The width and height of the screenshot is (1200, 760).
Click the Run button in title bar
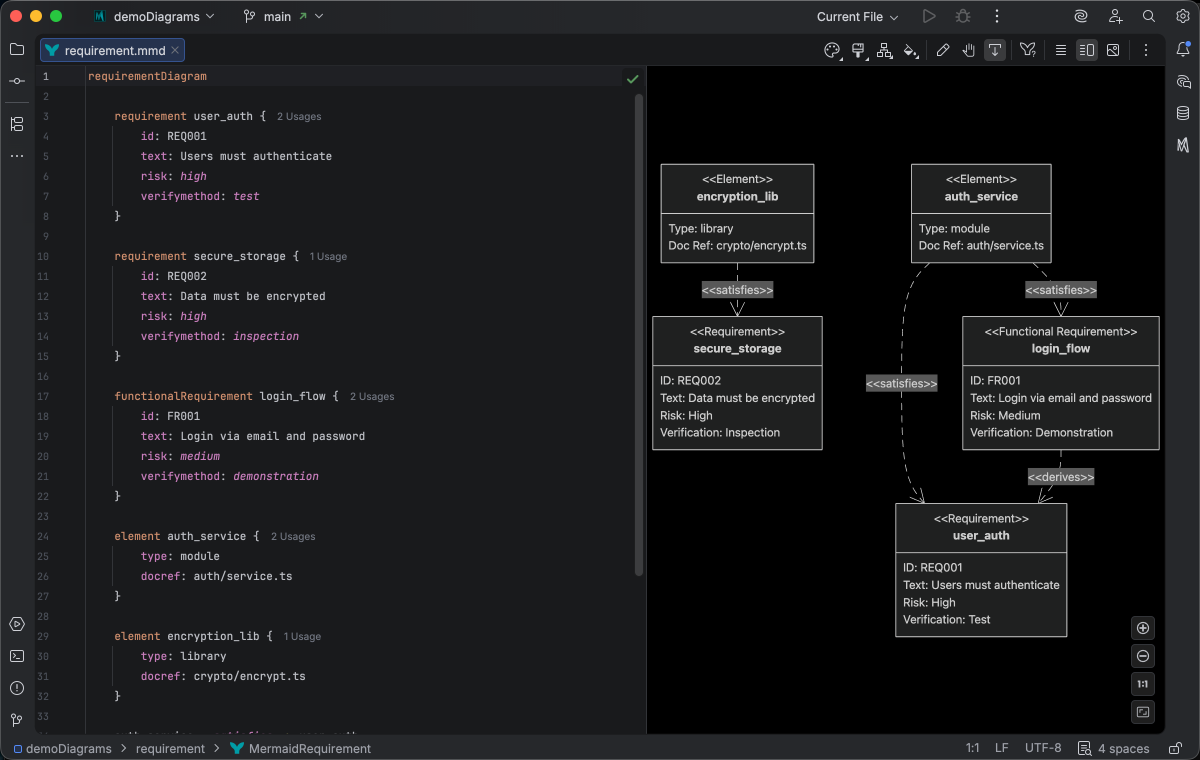pyautogui.click(x=929, y=16)
